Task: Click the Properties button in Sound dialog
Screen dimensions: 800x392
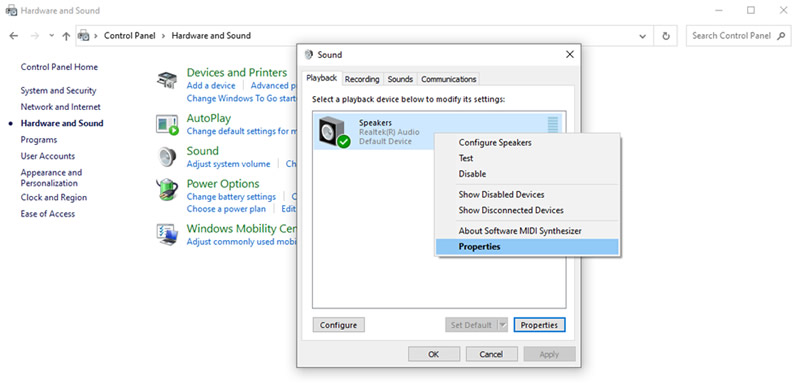Action: (x=539, y=325)
